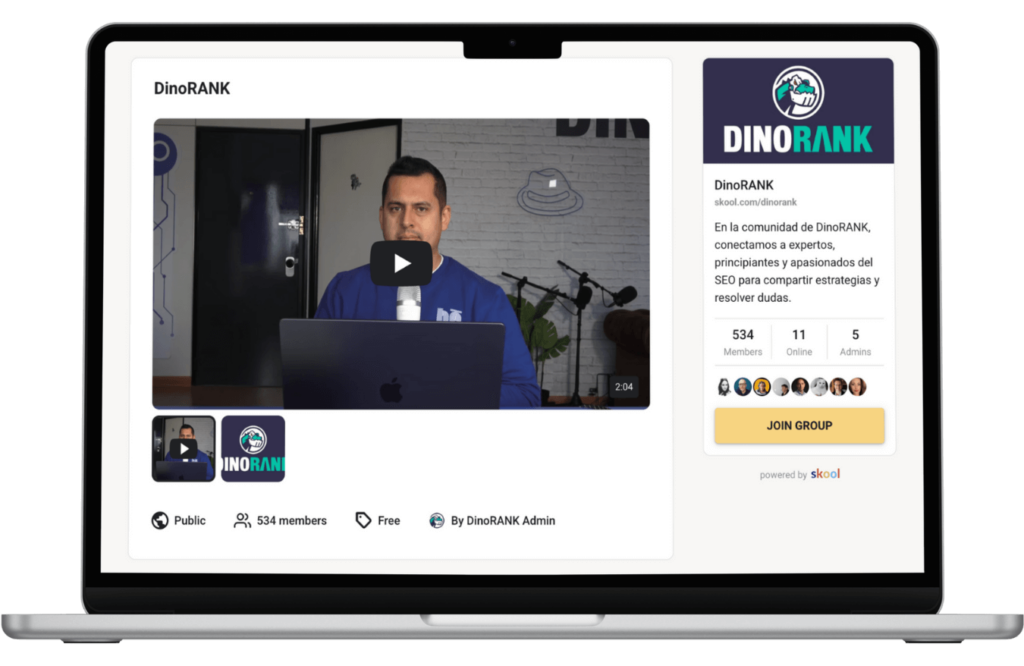Click the JOIN GROUP button
This screenshot has height=666, width=1024.
click(x=799, y=426)
